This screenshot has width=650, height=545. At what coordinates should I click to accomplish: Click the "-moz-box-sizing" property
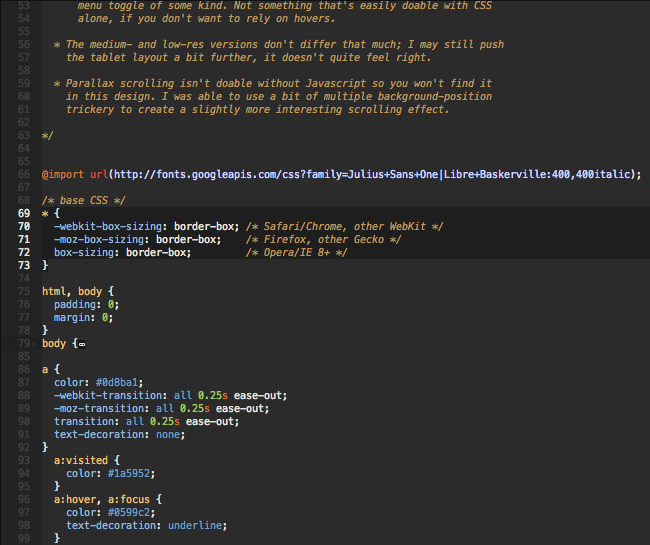[x=99, y=240]
